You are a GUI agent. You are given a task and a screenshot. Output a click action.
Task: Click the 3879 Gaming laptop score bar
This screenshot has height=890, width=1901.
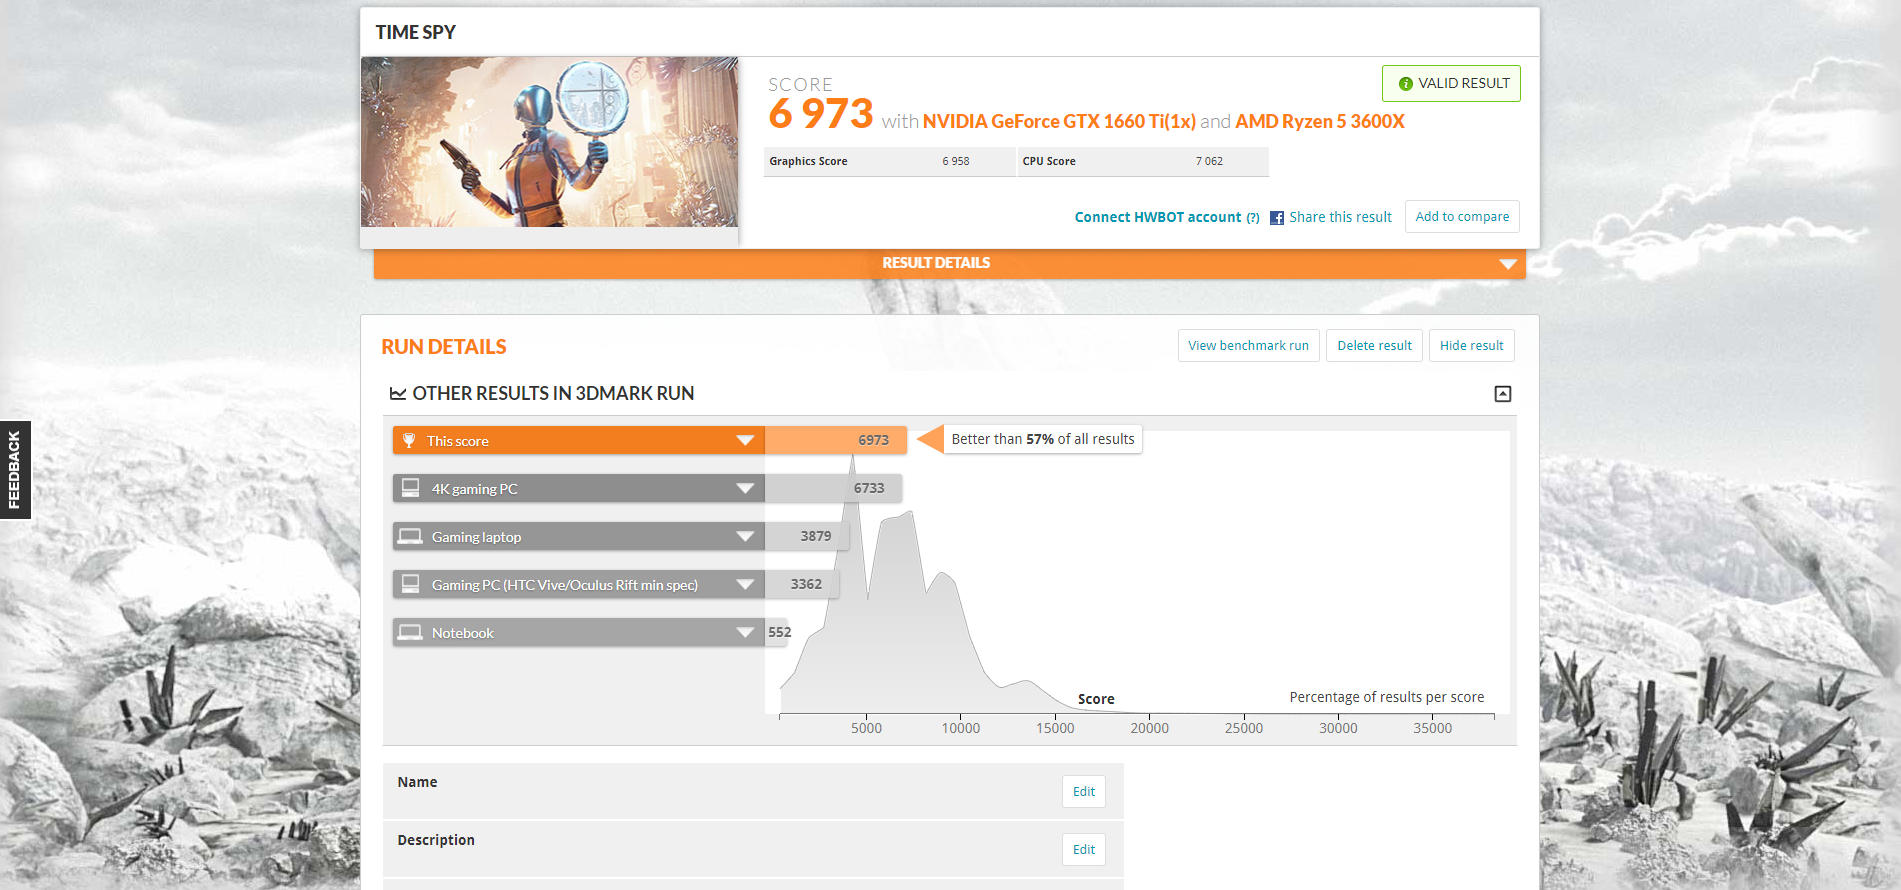[x=807, y=536]
